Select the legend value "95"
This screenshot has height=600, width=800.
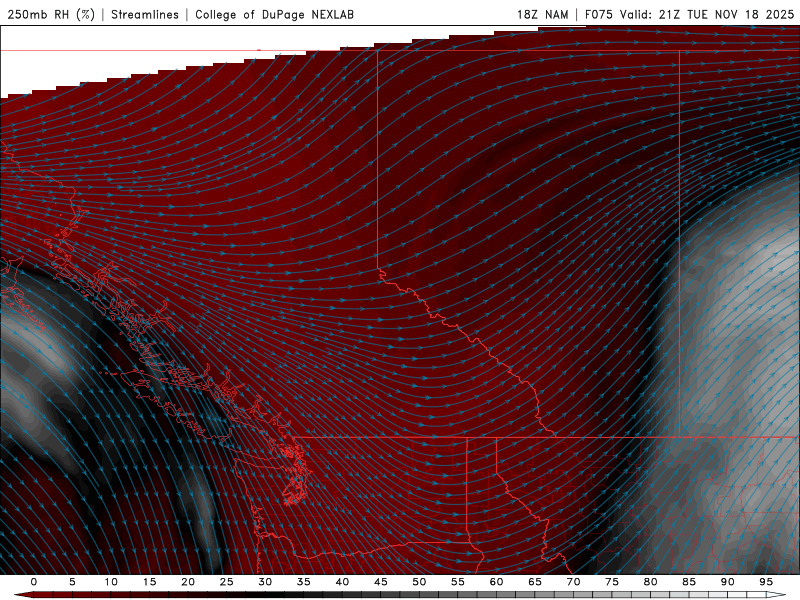(x=766, y=582)
